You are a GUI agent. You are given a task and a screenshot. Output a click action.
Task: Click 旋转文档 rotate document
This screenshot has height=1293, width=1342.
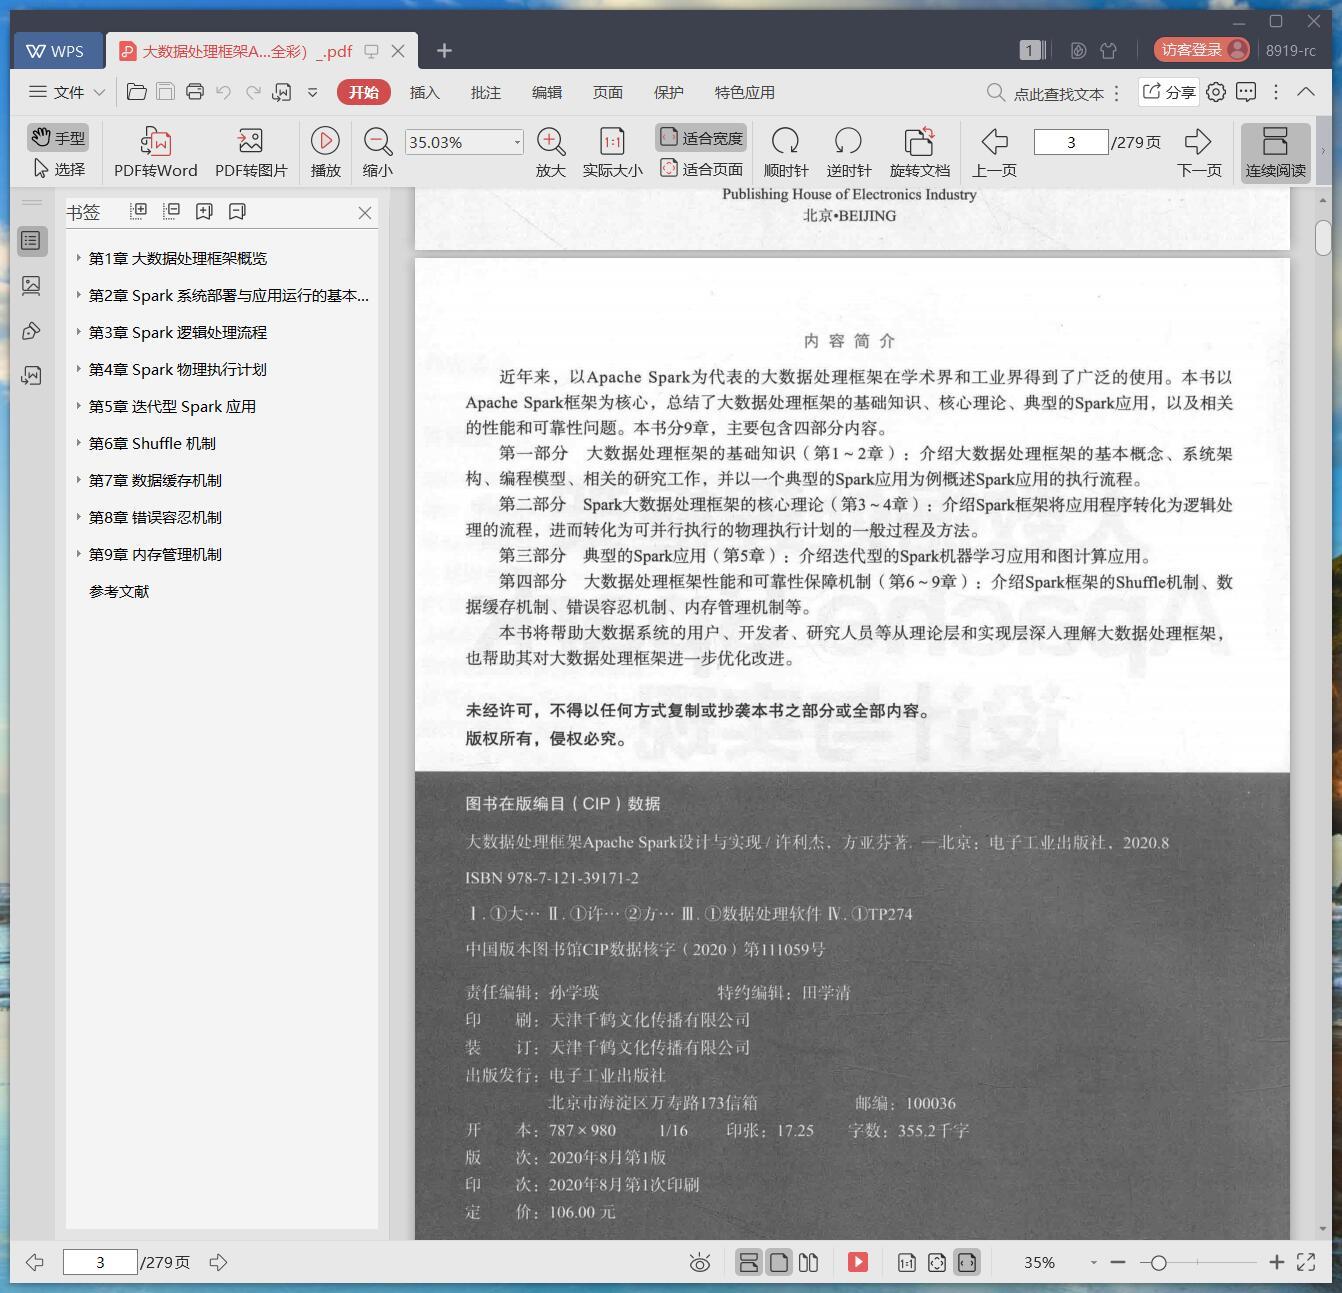pyautogui.click(x=919, y=152)
